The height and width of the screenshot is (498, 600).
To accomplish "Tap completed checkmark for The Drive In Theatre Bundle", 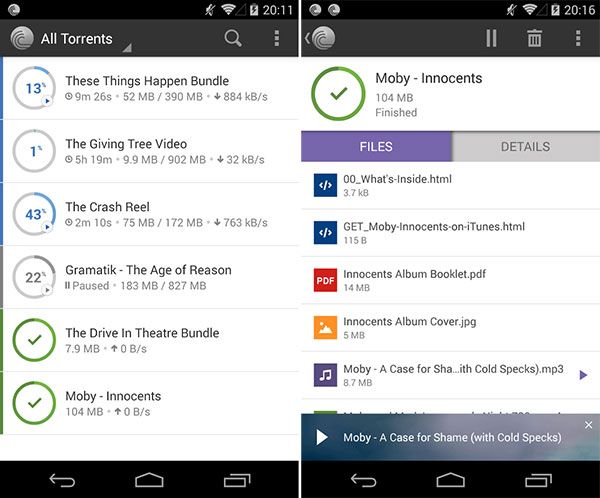I will click(34, 340).
